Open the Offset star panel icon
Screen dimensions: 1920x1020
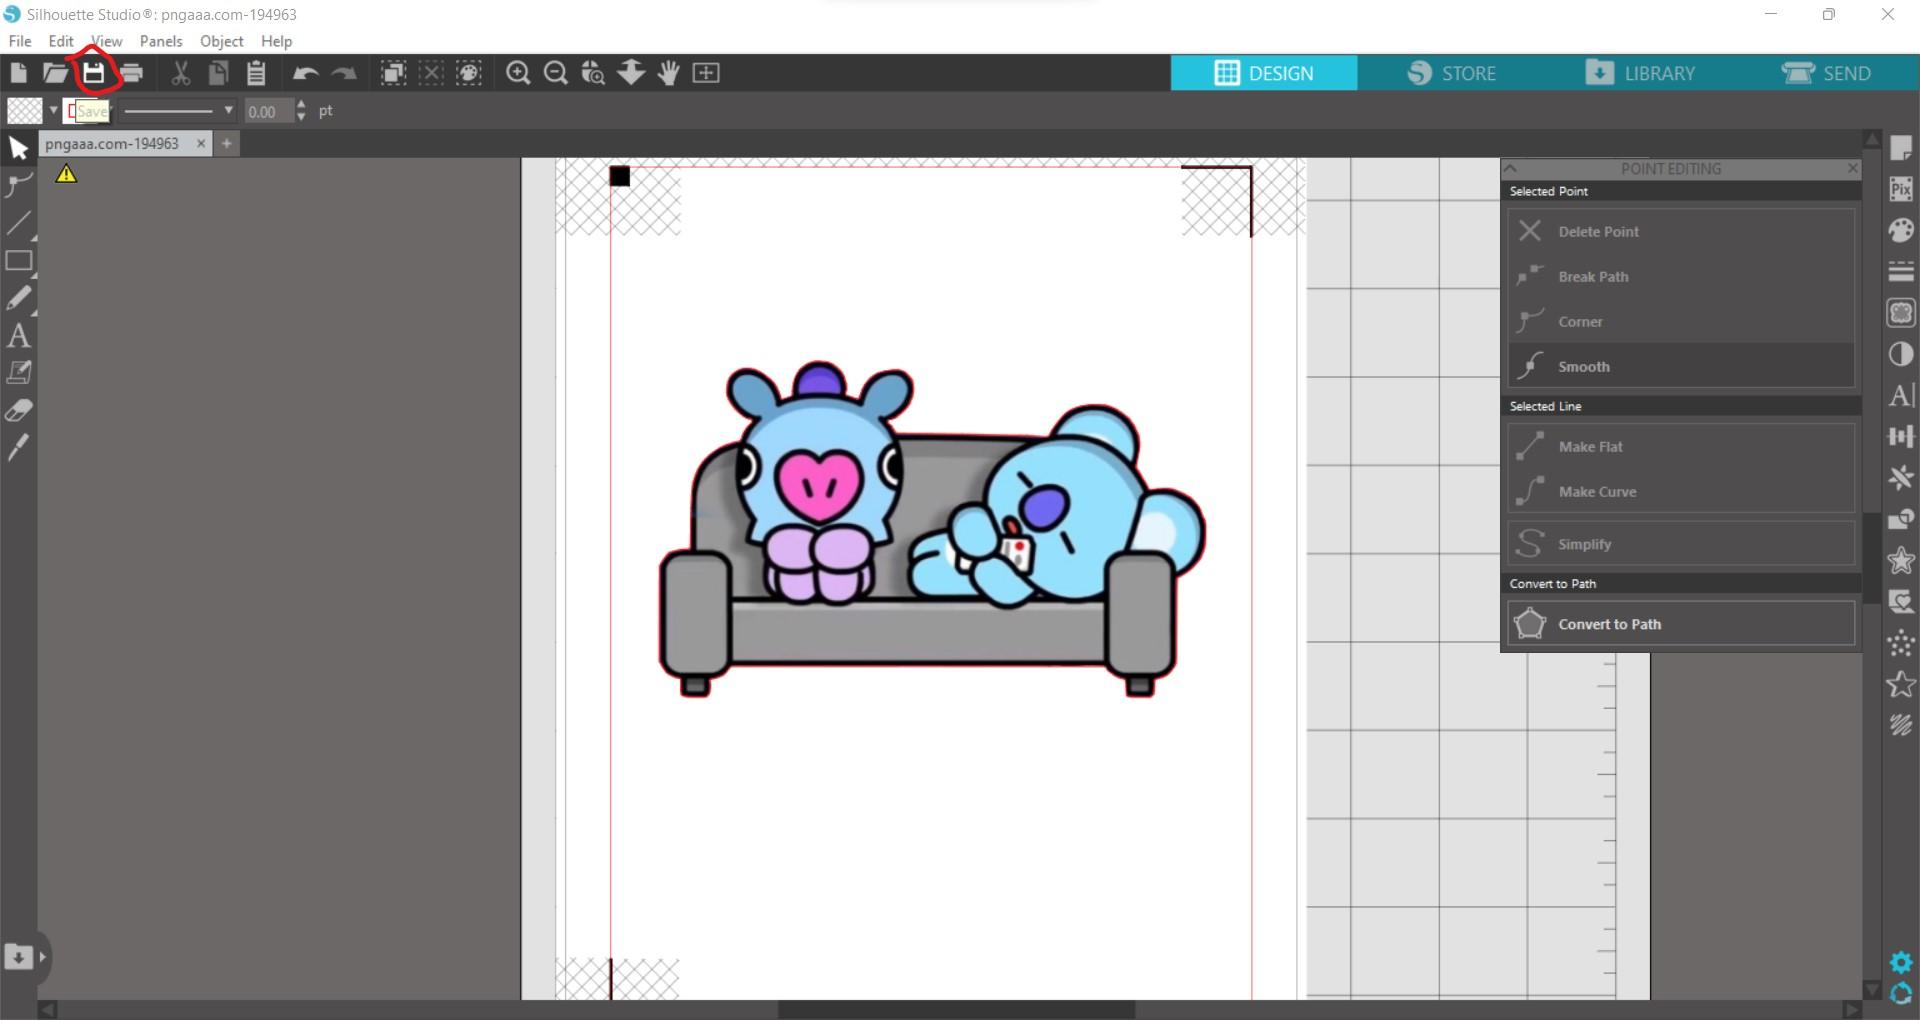pyautogui.click(x=1901, y=560)
